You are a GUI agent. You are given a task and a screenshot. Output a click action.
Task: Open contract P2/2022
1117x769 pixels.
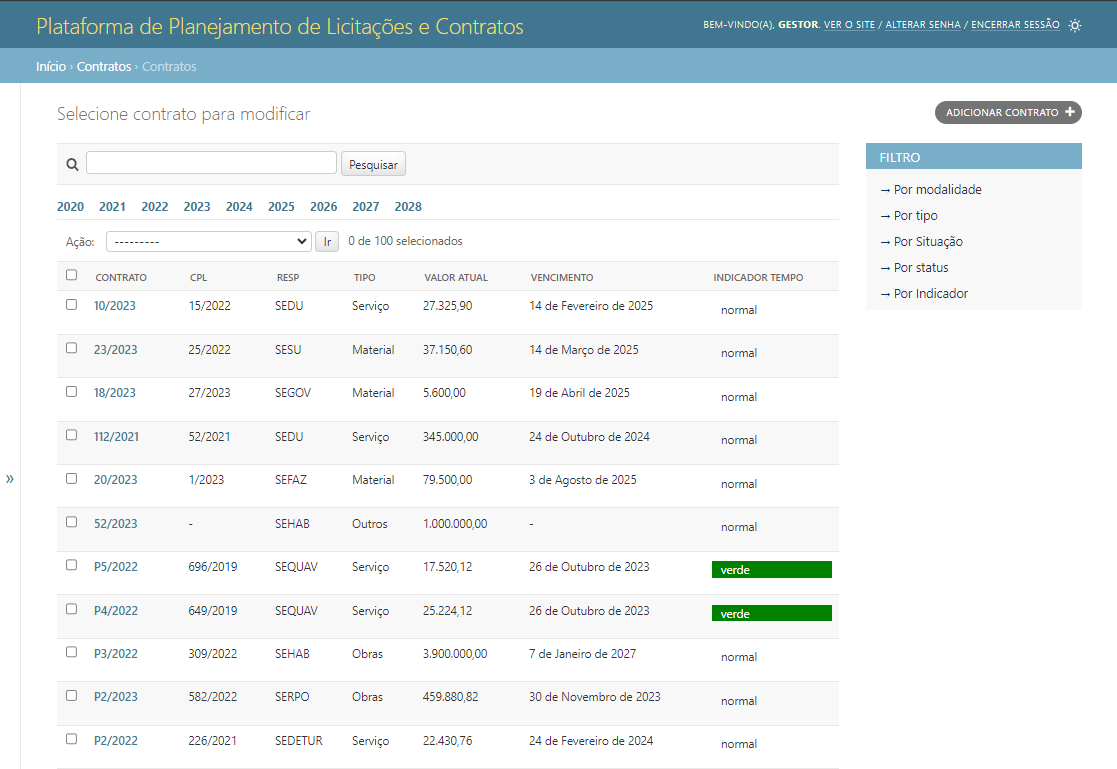pos(116,740)
